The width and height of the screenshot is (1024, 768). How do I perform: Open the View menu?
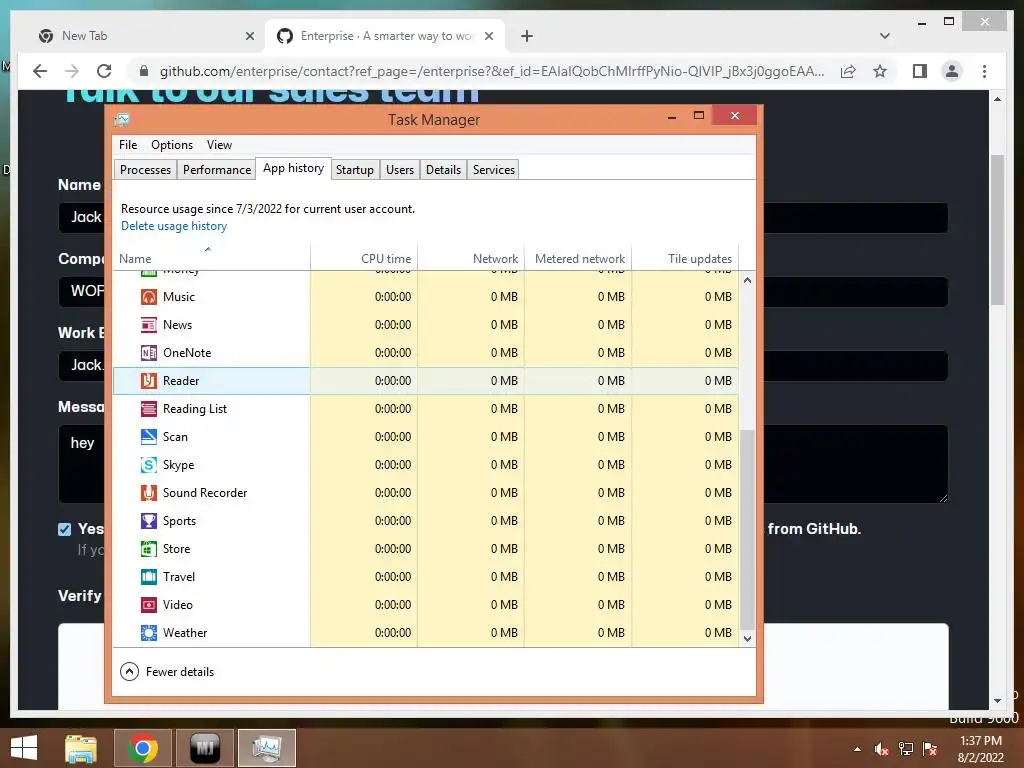(219, 145)
